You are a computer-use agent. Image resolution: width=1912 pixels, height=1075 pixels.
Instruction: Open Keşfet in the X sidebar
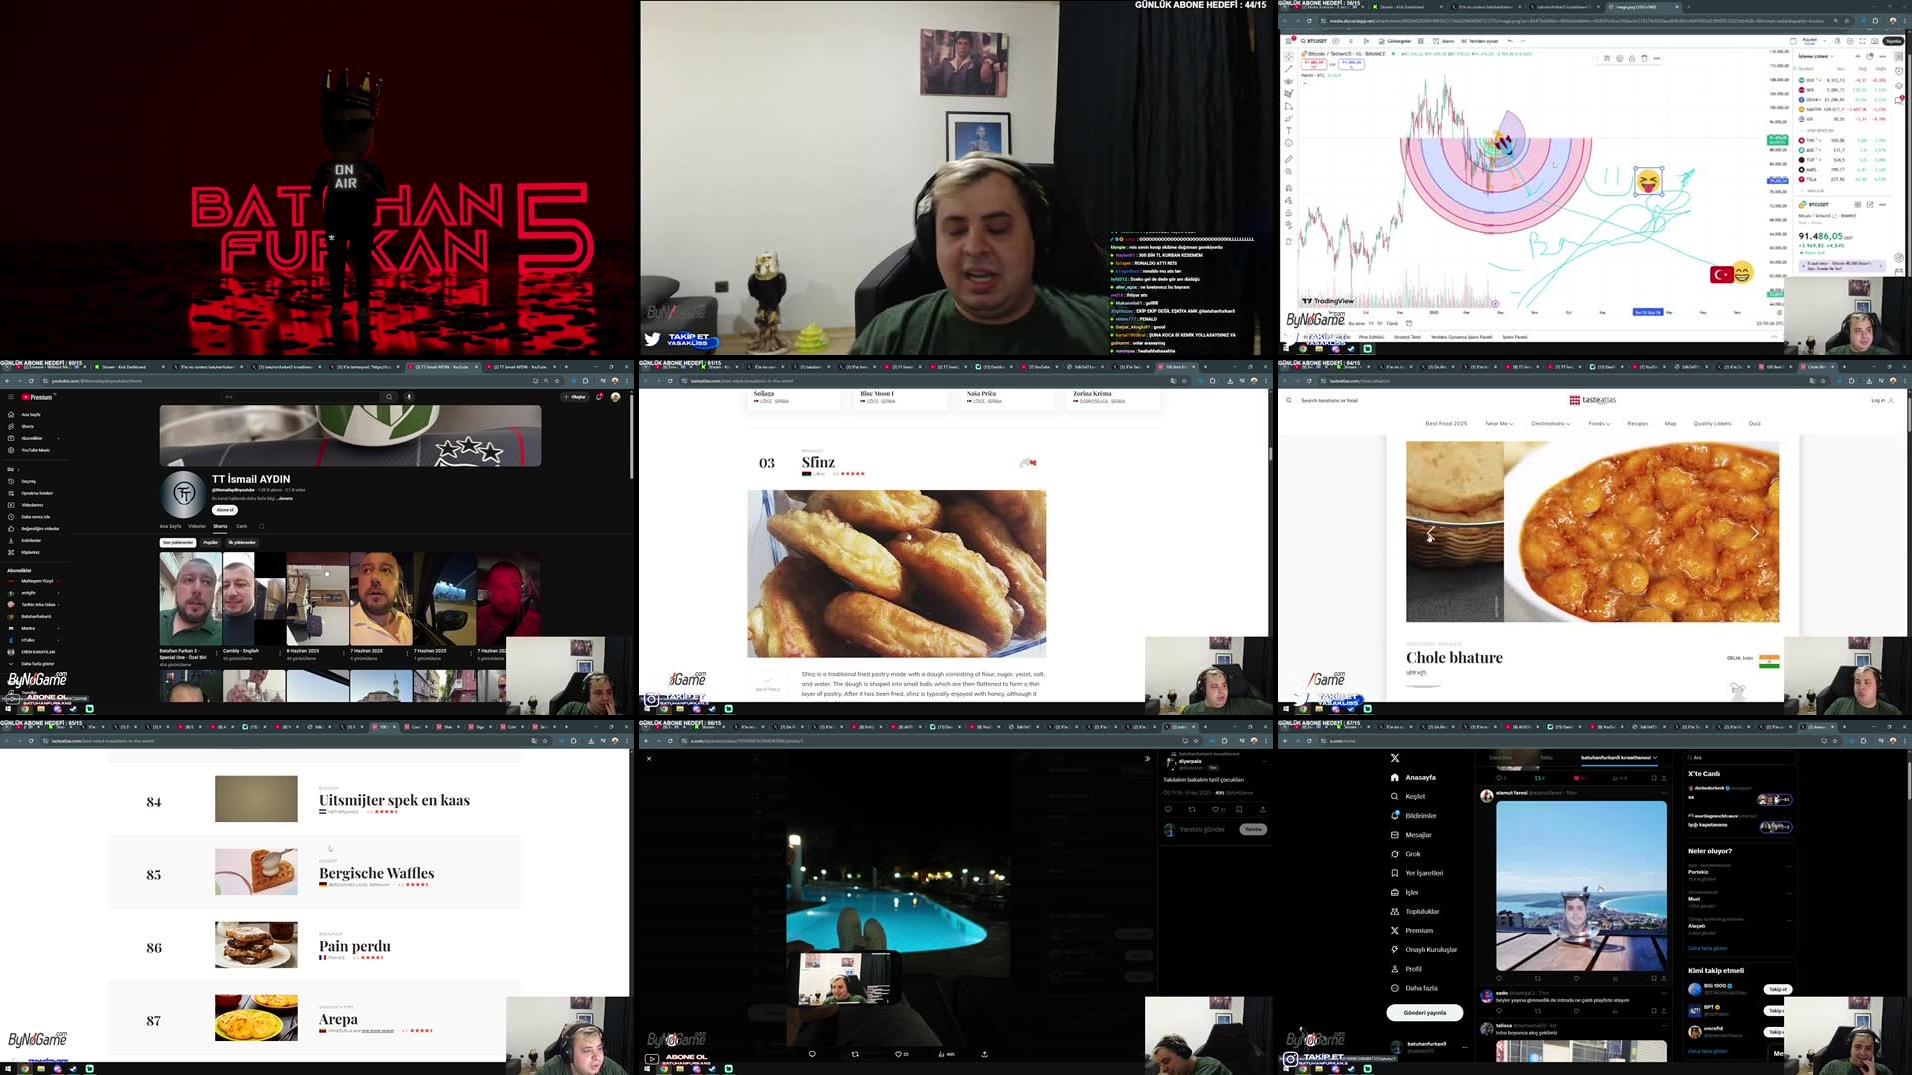point(1407,796)
